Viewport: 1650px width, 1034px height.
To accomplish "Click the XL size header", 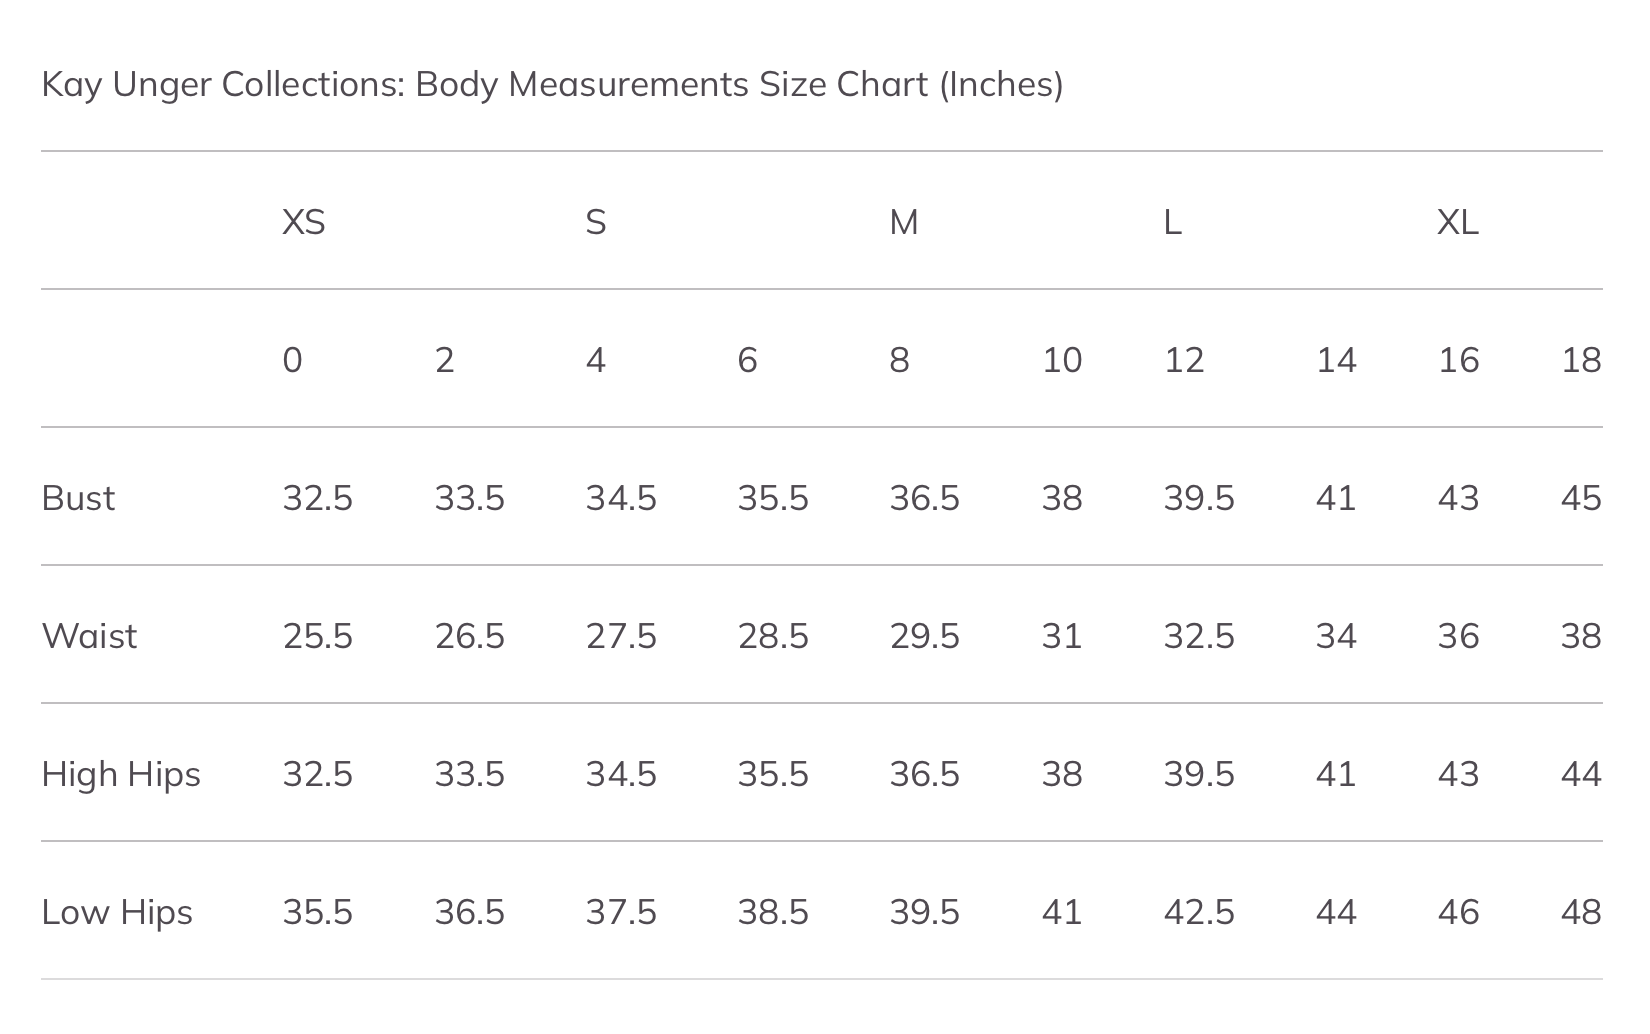I will click(x=1458, y=222).
